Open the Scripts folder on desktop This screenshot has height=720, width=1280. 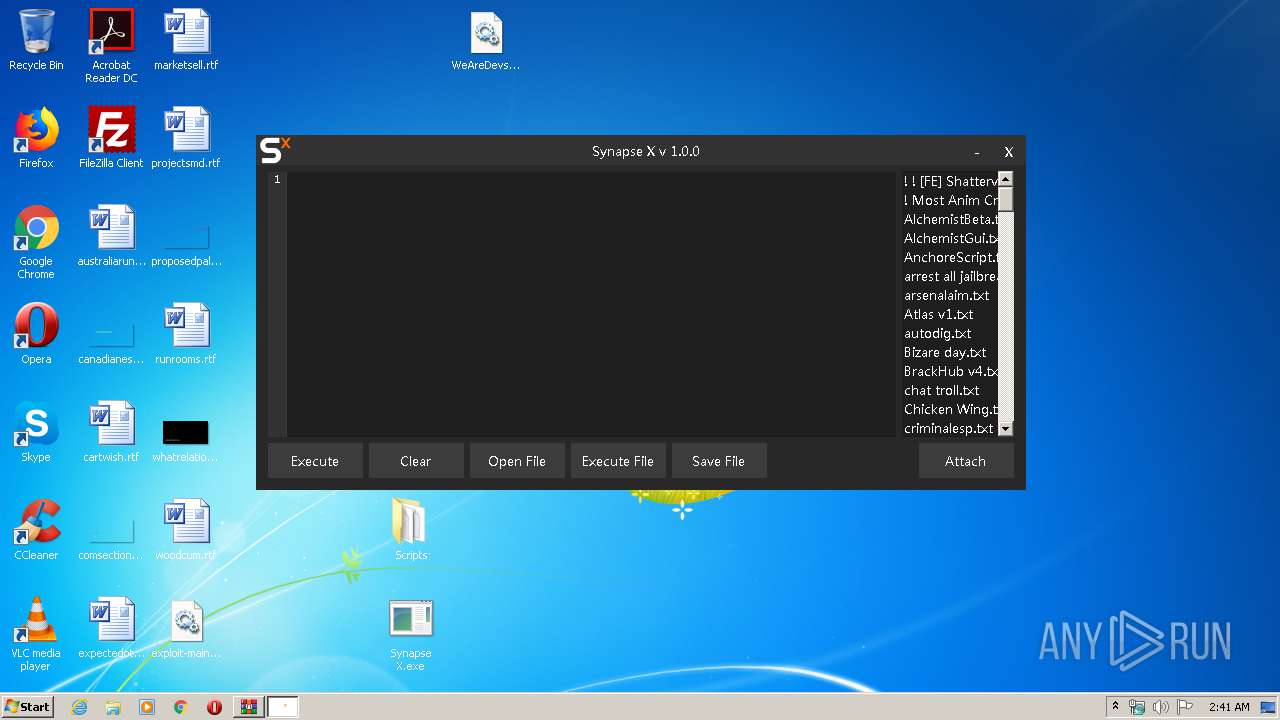[411, 530]
